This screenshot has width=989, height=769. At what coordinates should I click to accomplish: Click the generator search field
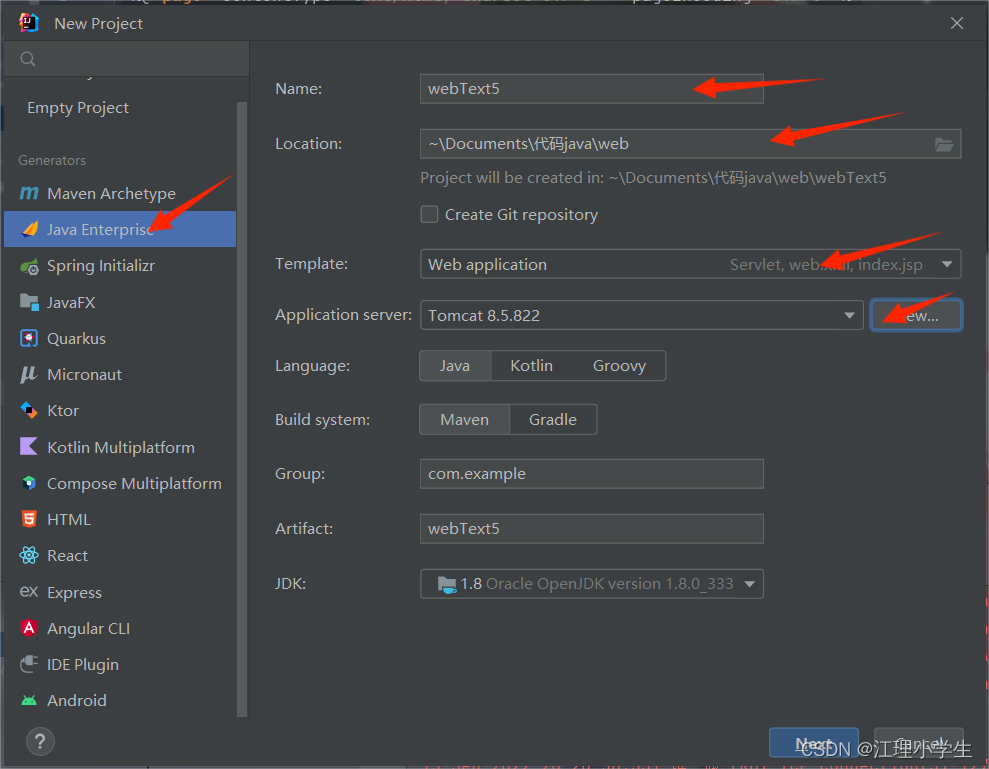126,59
